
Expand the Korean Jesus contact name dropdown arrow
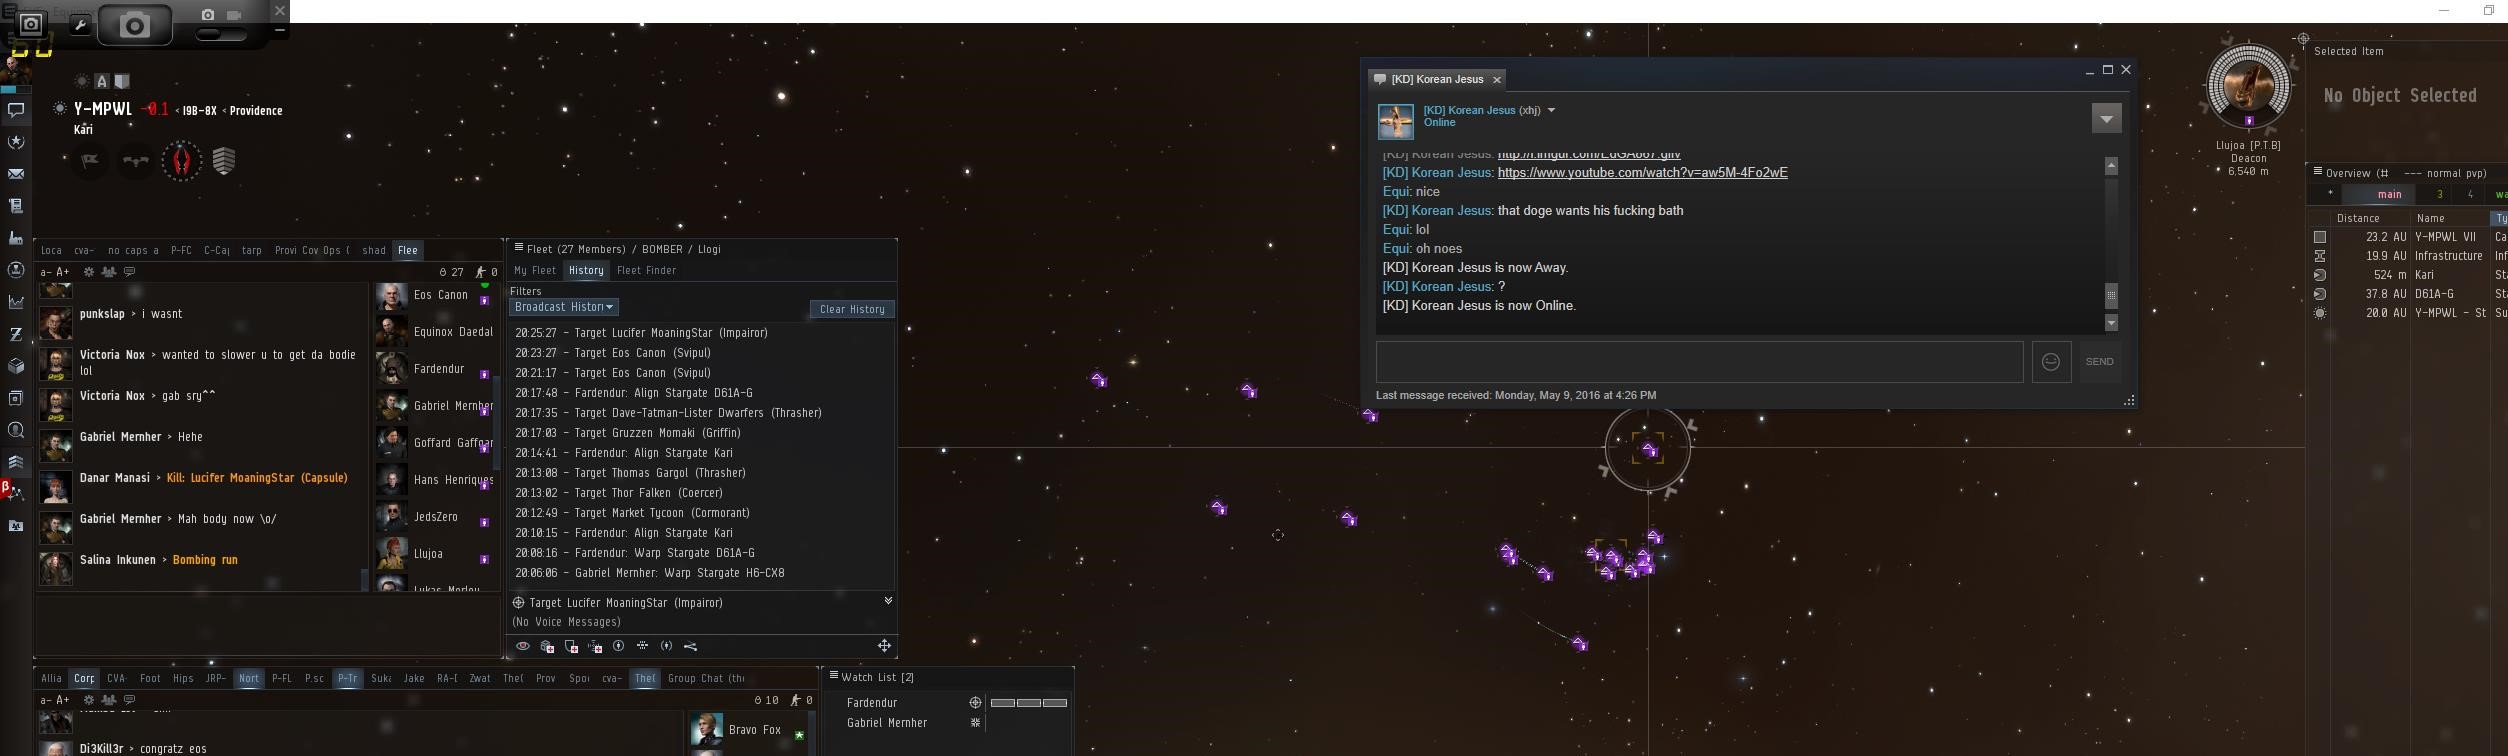tap(1551, 110)
